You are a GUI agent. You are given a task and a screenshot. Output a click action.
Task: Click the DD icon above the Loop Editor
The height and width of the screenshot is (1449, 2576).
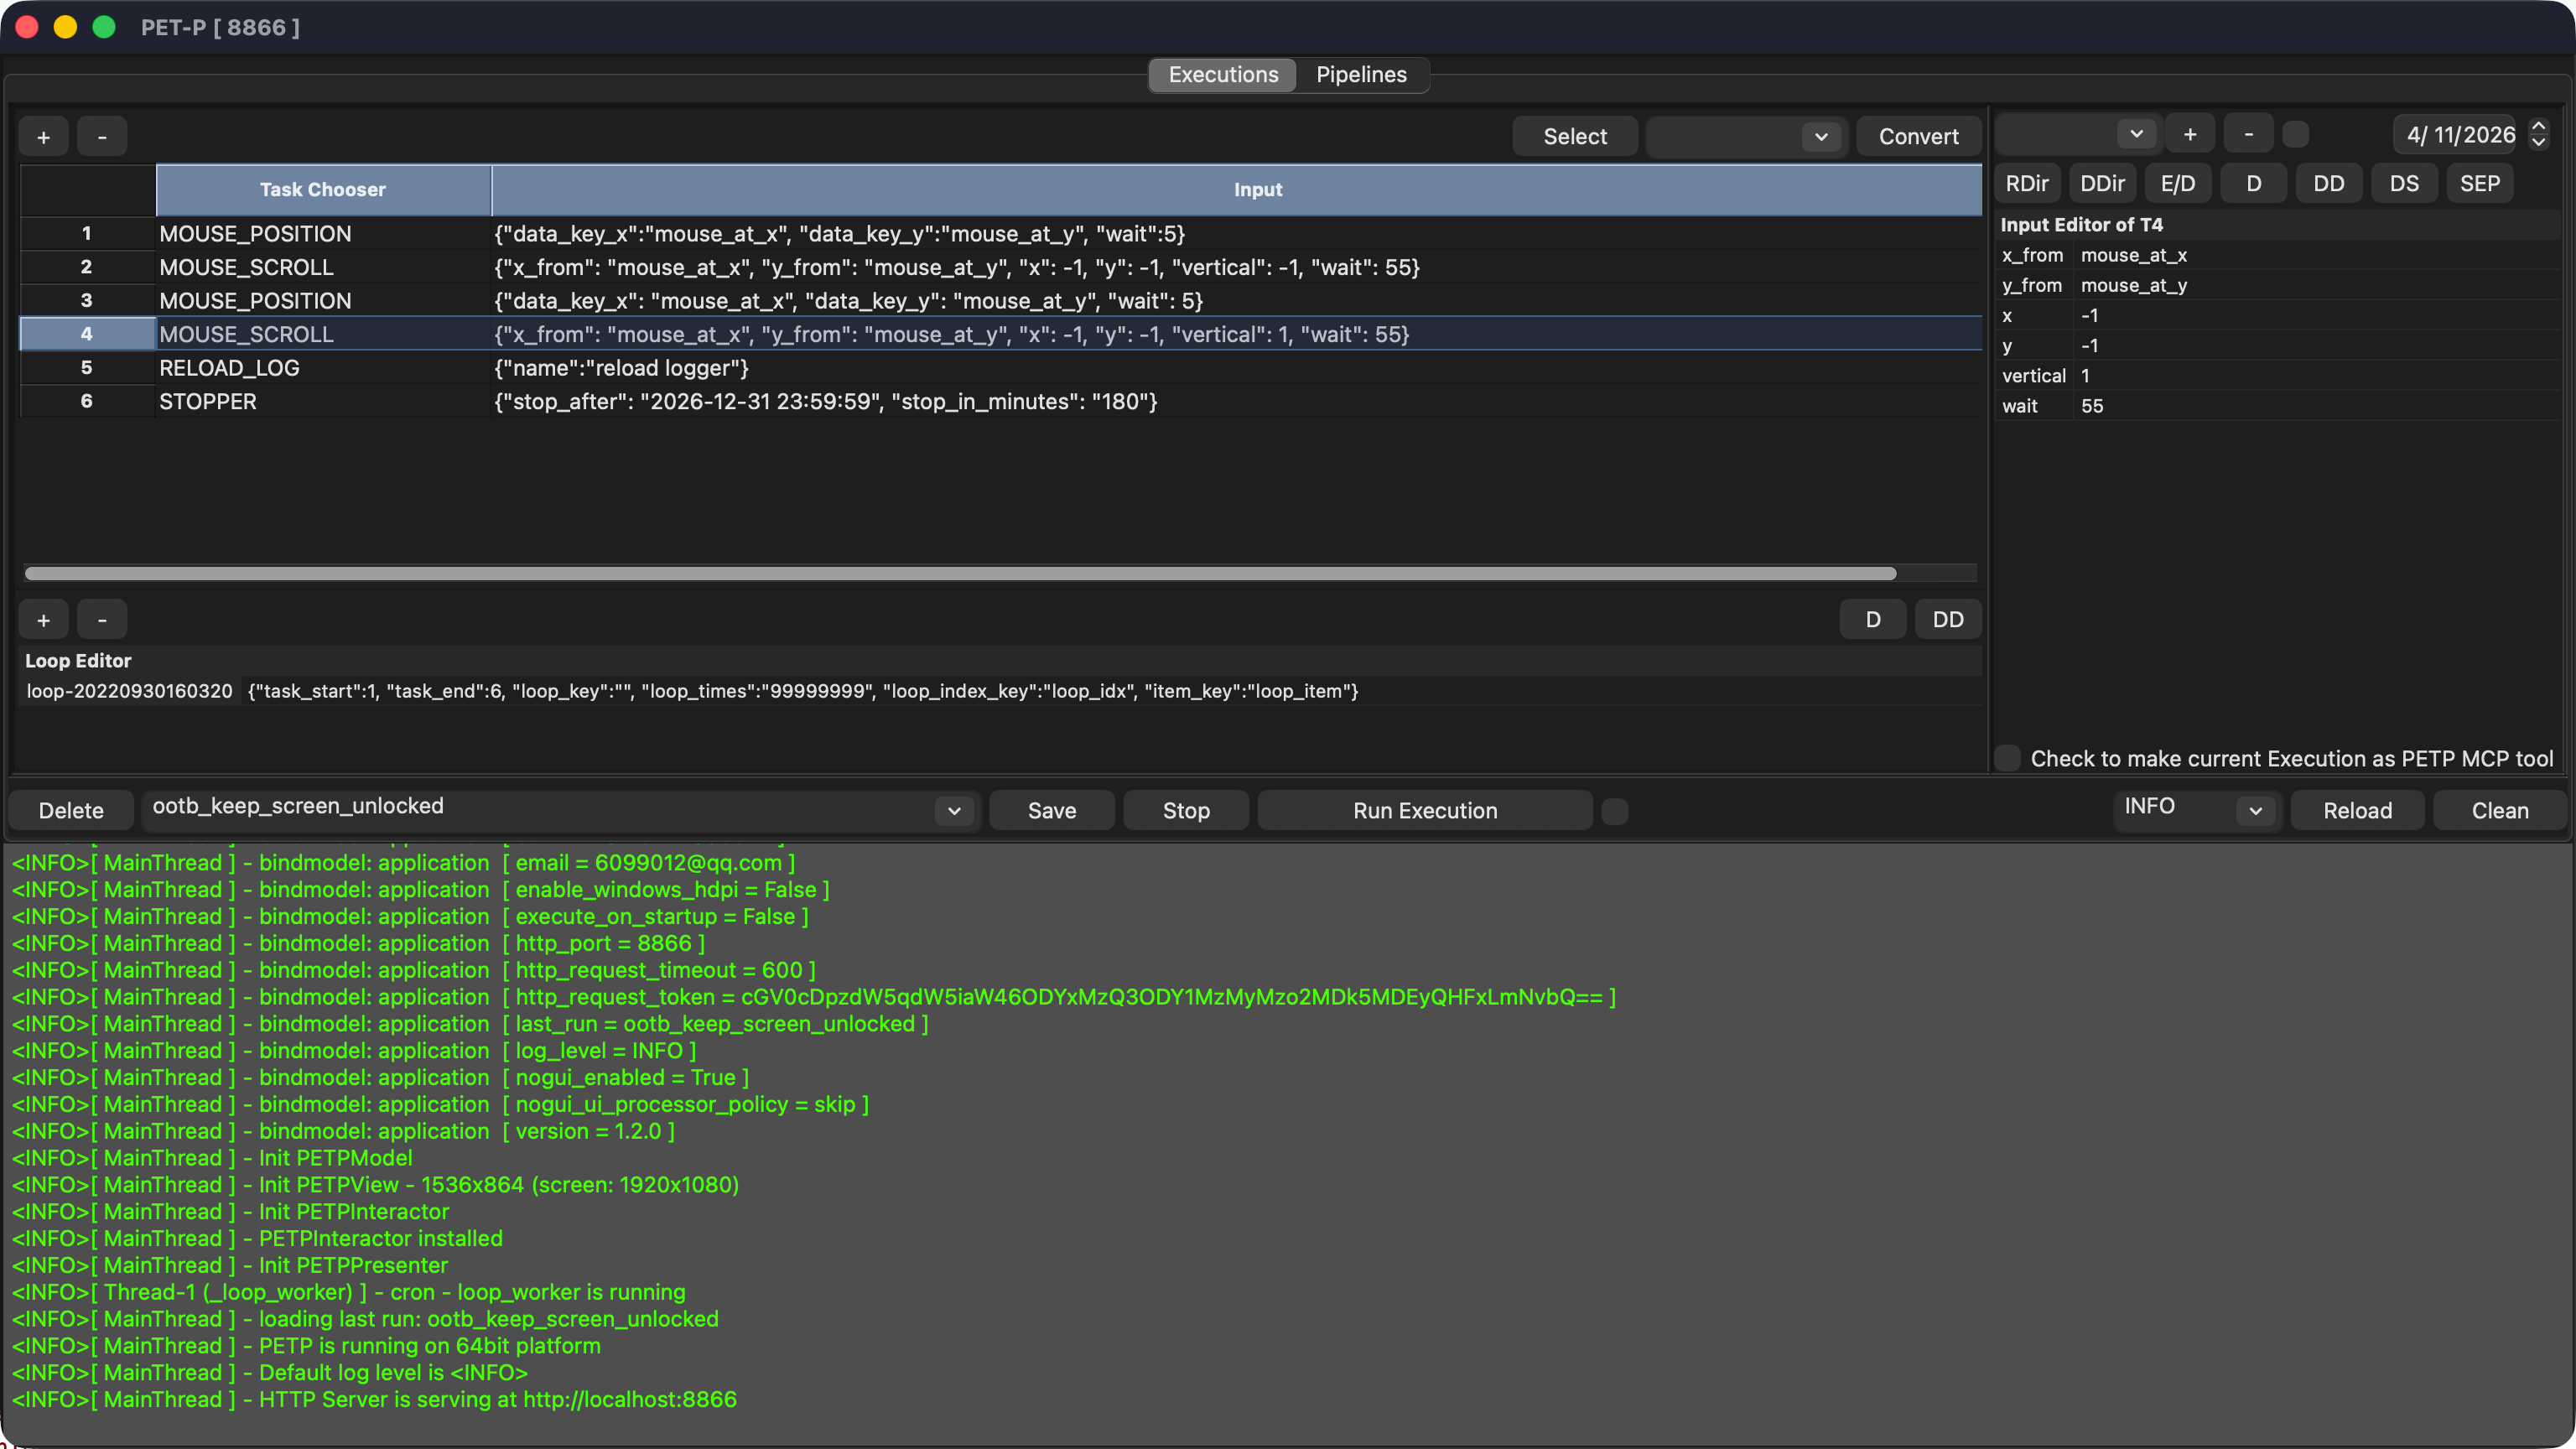(x=1947, y=619)
